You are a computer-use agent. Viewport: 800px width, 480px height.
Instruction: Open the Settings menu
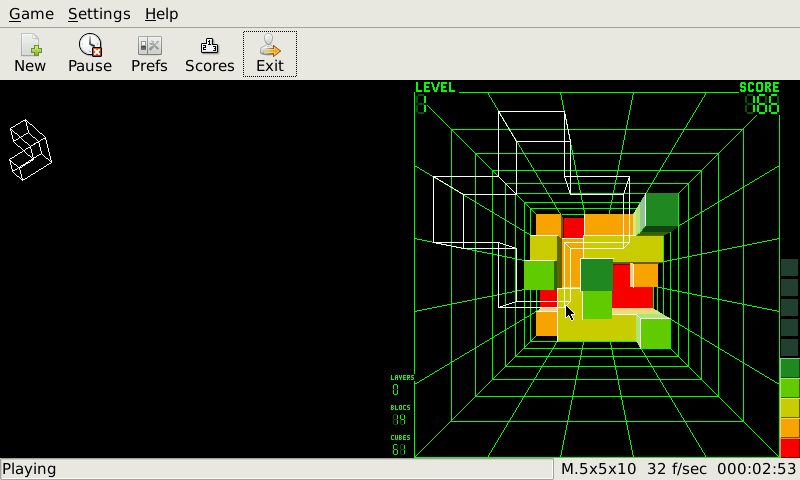pos(99,14)
